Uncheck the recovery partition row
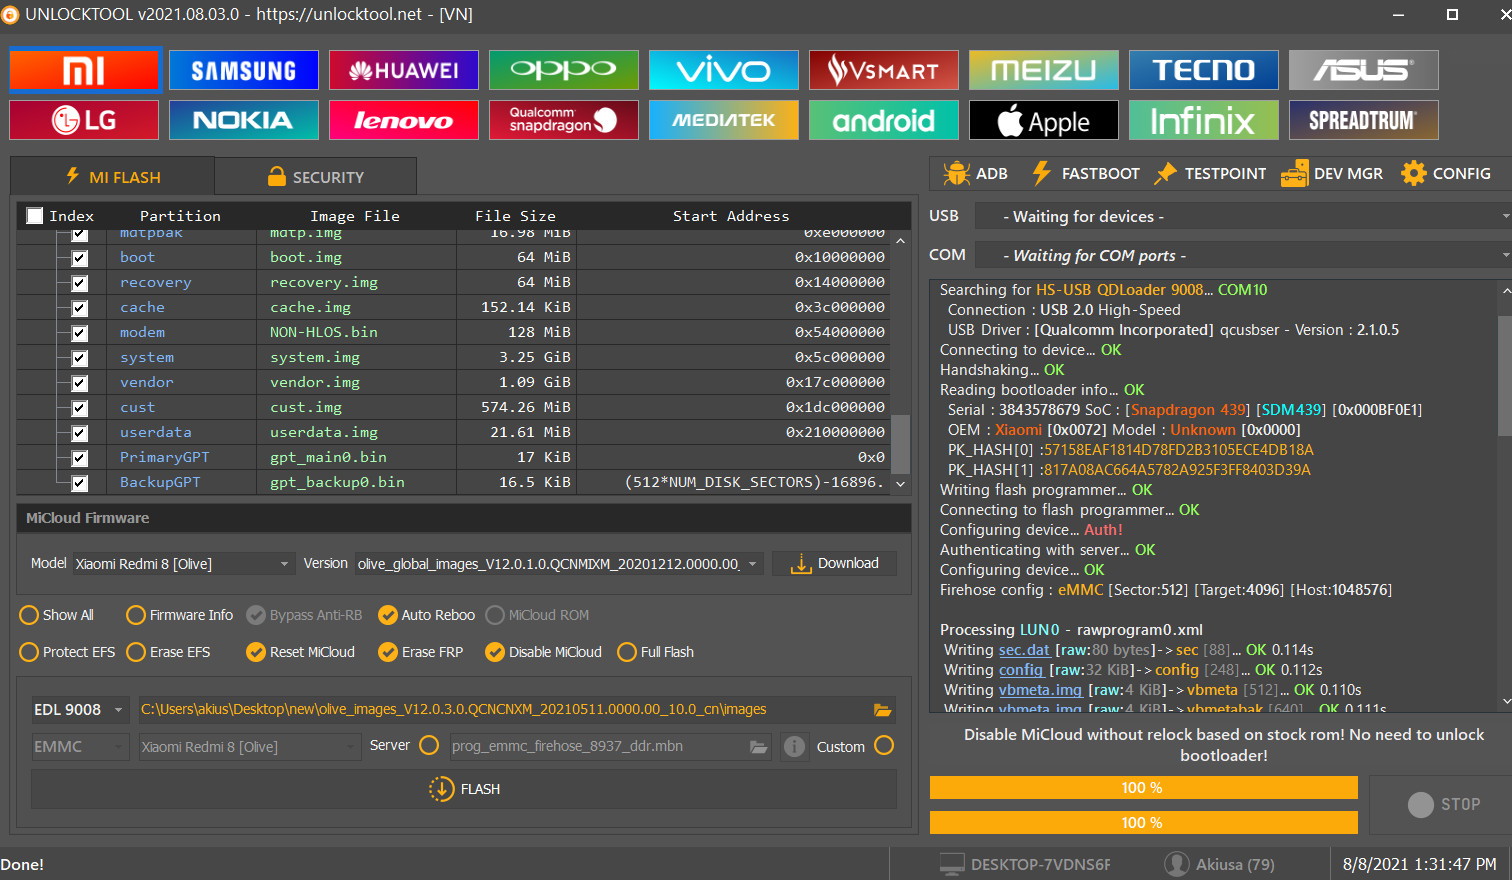Image resolution: width=1512 pixels, height=880 pixels. point(80,283)
